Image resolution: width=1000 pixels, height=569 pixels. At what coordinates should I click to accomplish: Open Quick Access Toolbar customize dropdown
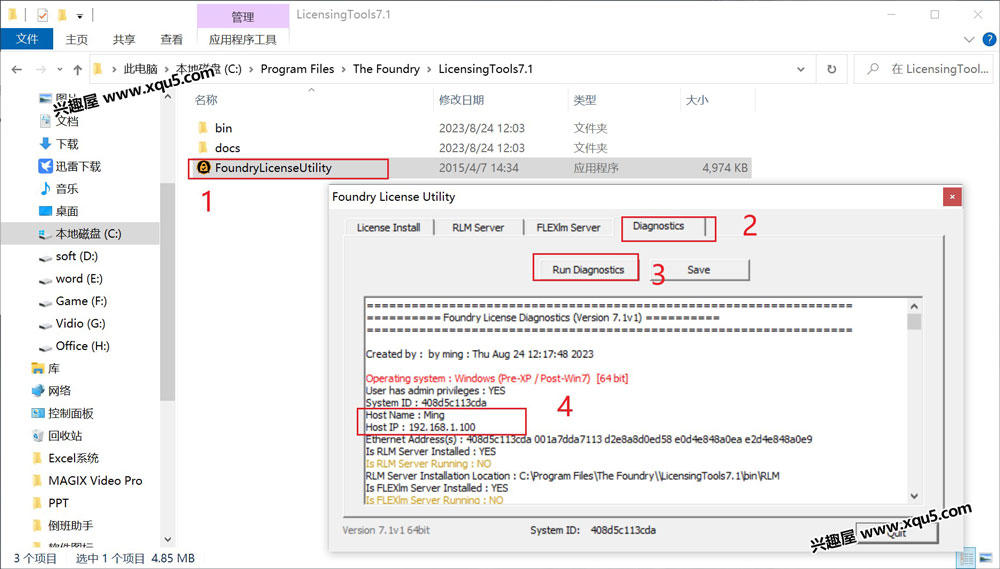click(x=80, y=15)
